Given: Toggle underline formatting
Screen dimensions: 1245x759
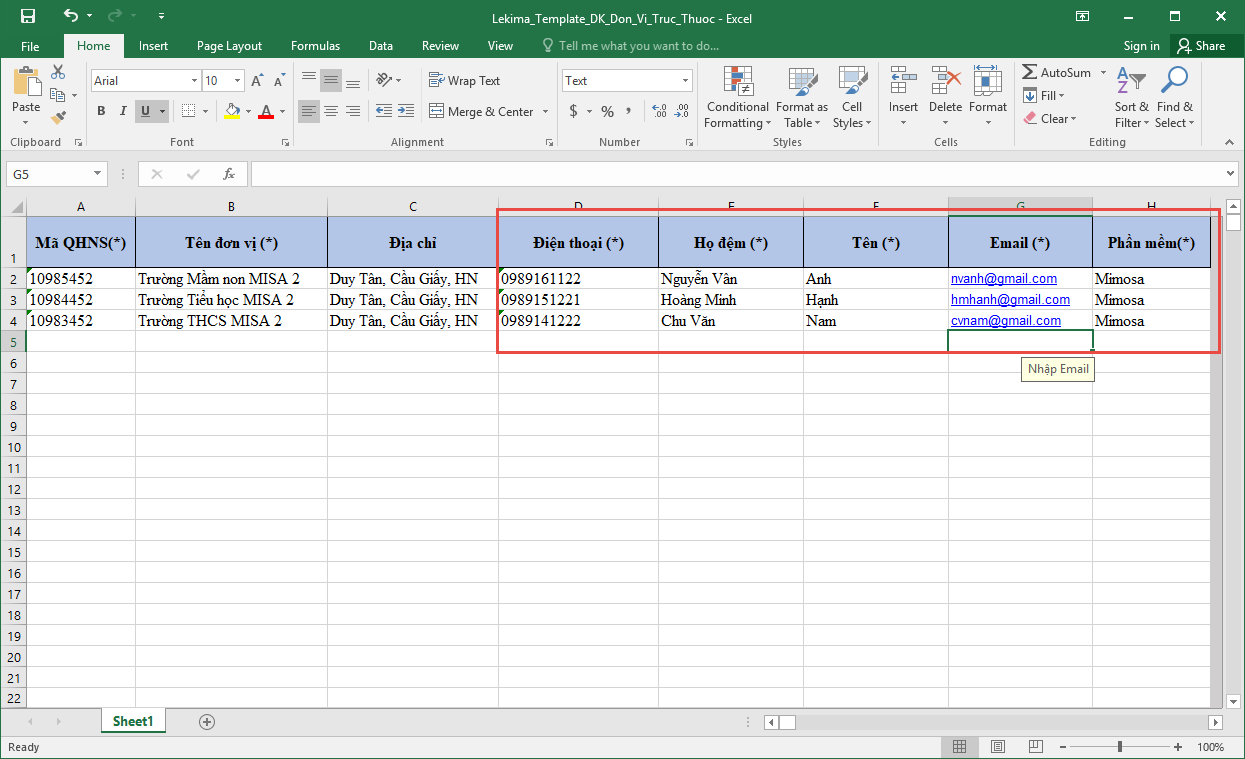Looking at the screenshot, I should [146, 111].
